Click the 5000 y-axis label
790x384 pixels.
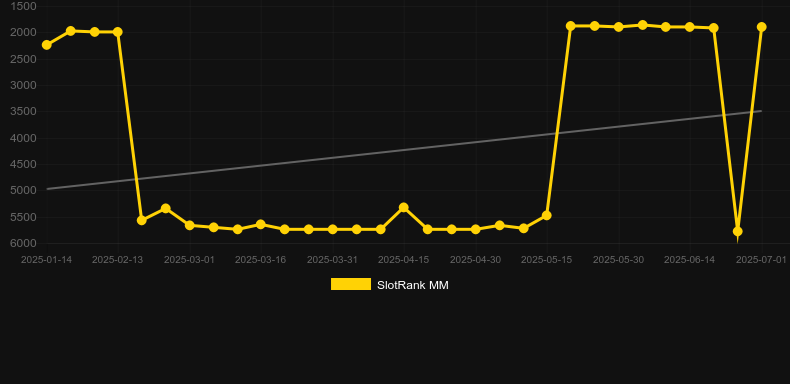coord(23,190)
